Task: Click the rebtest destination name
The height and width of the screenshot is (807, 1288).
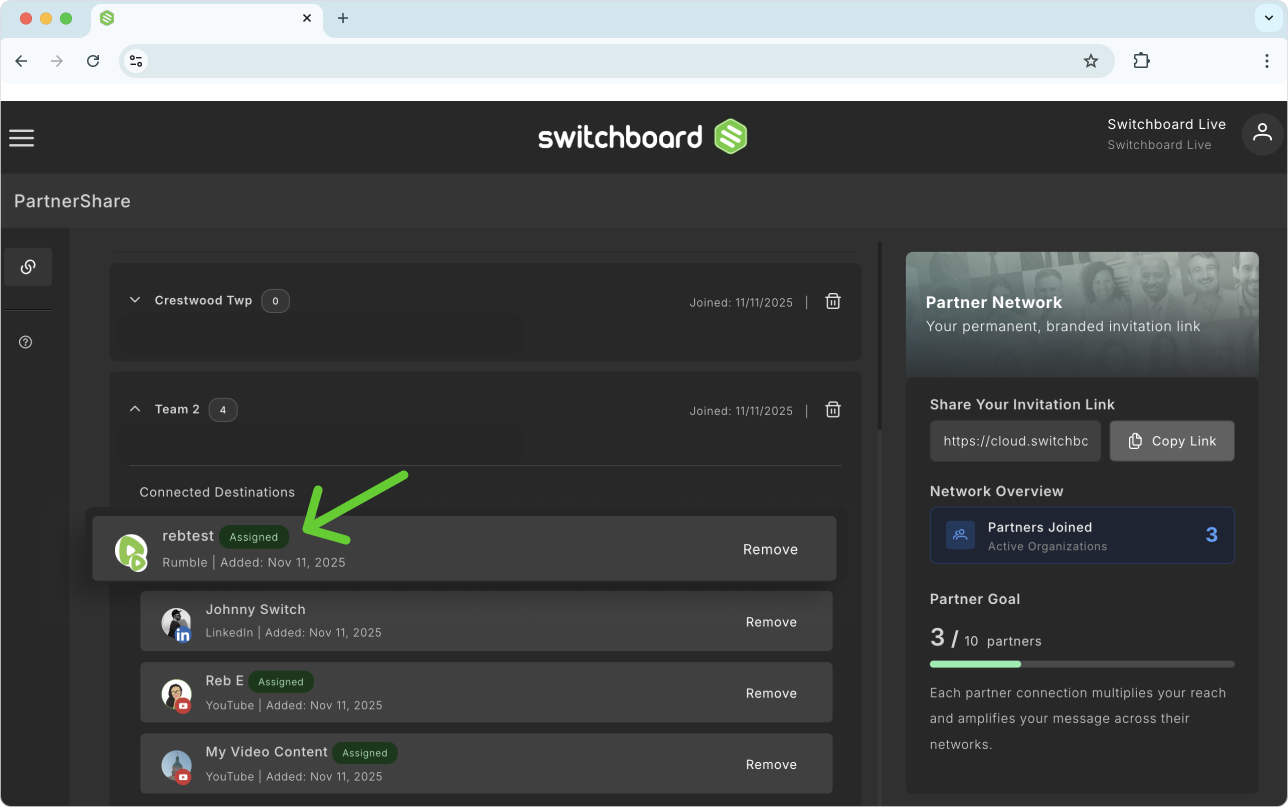Action: pyautogui.click(x=188, y=536)
